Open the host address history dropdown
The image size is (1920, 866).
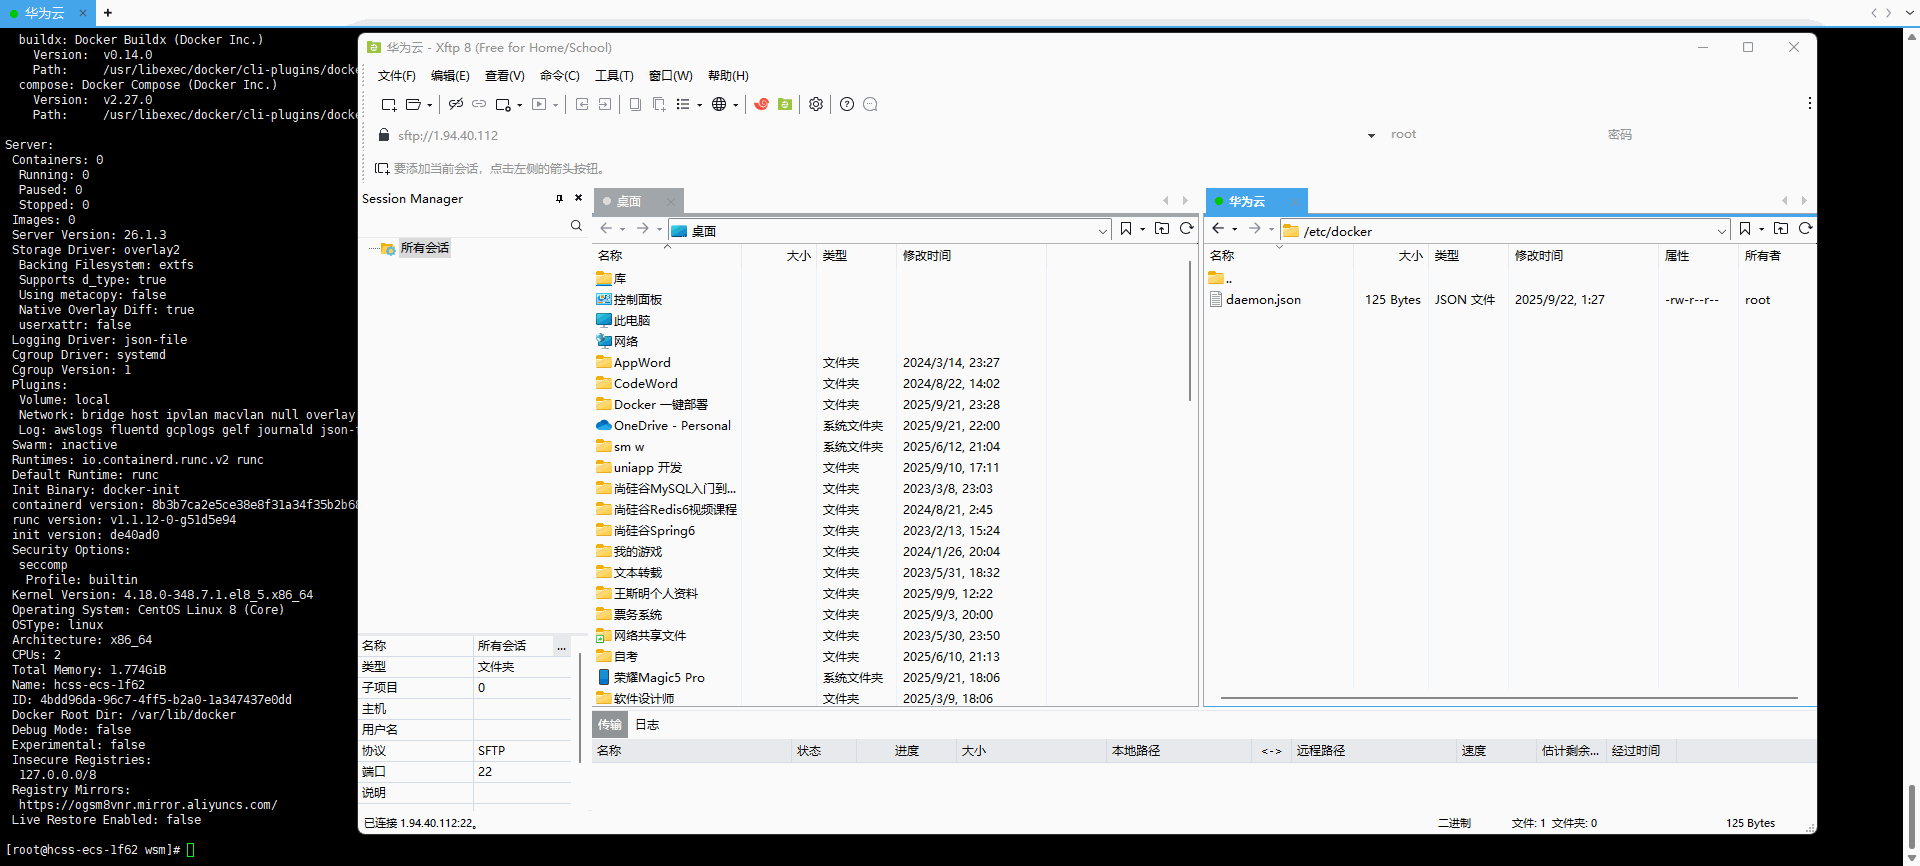click(x=1371, y=136)
